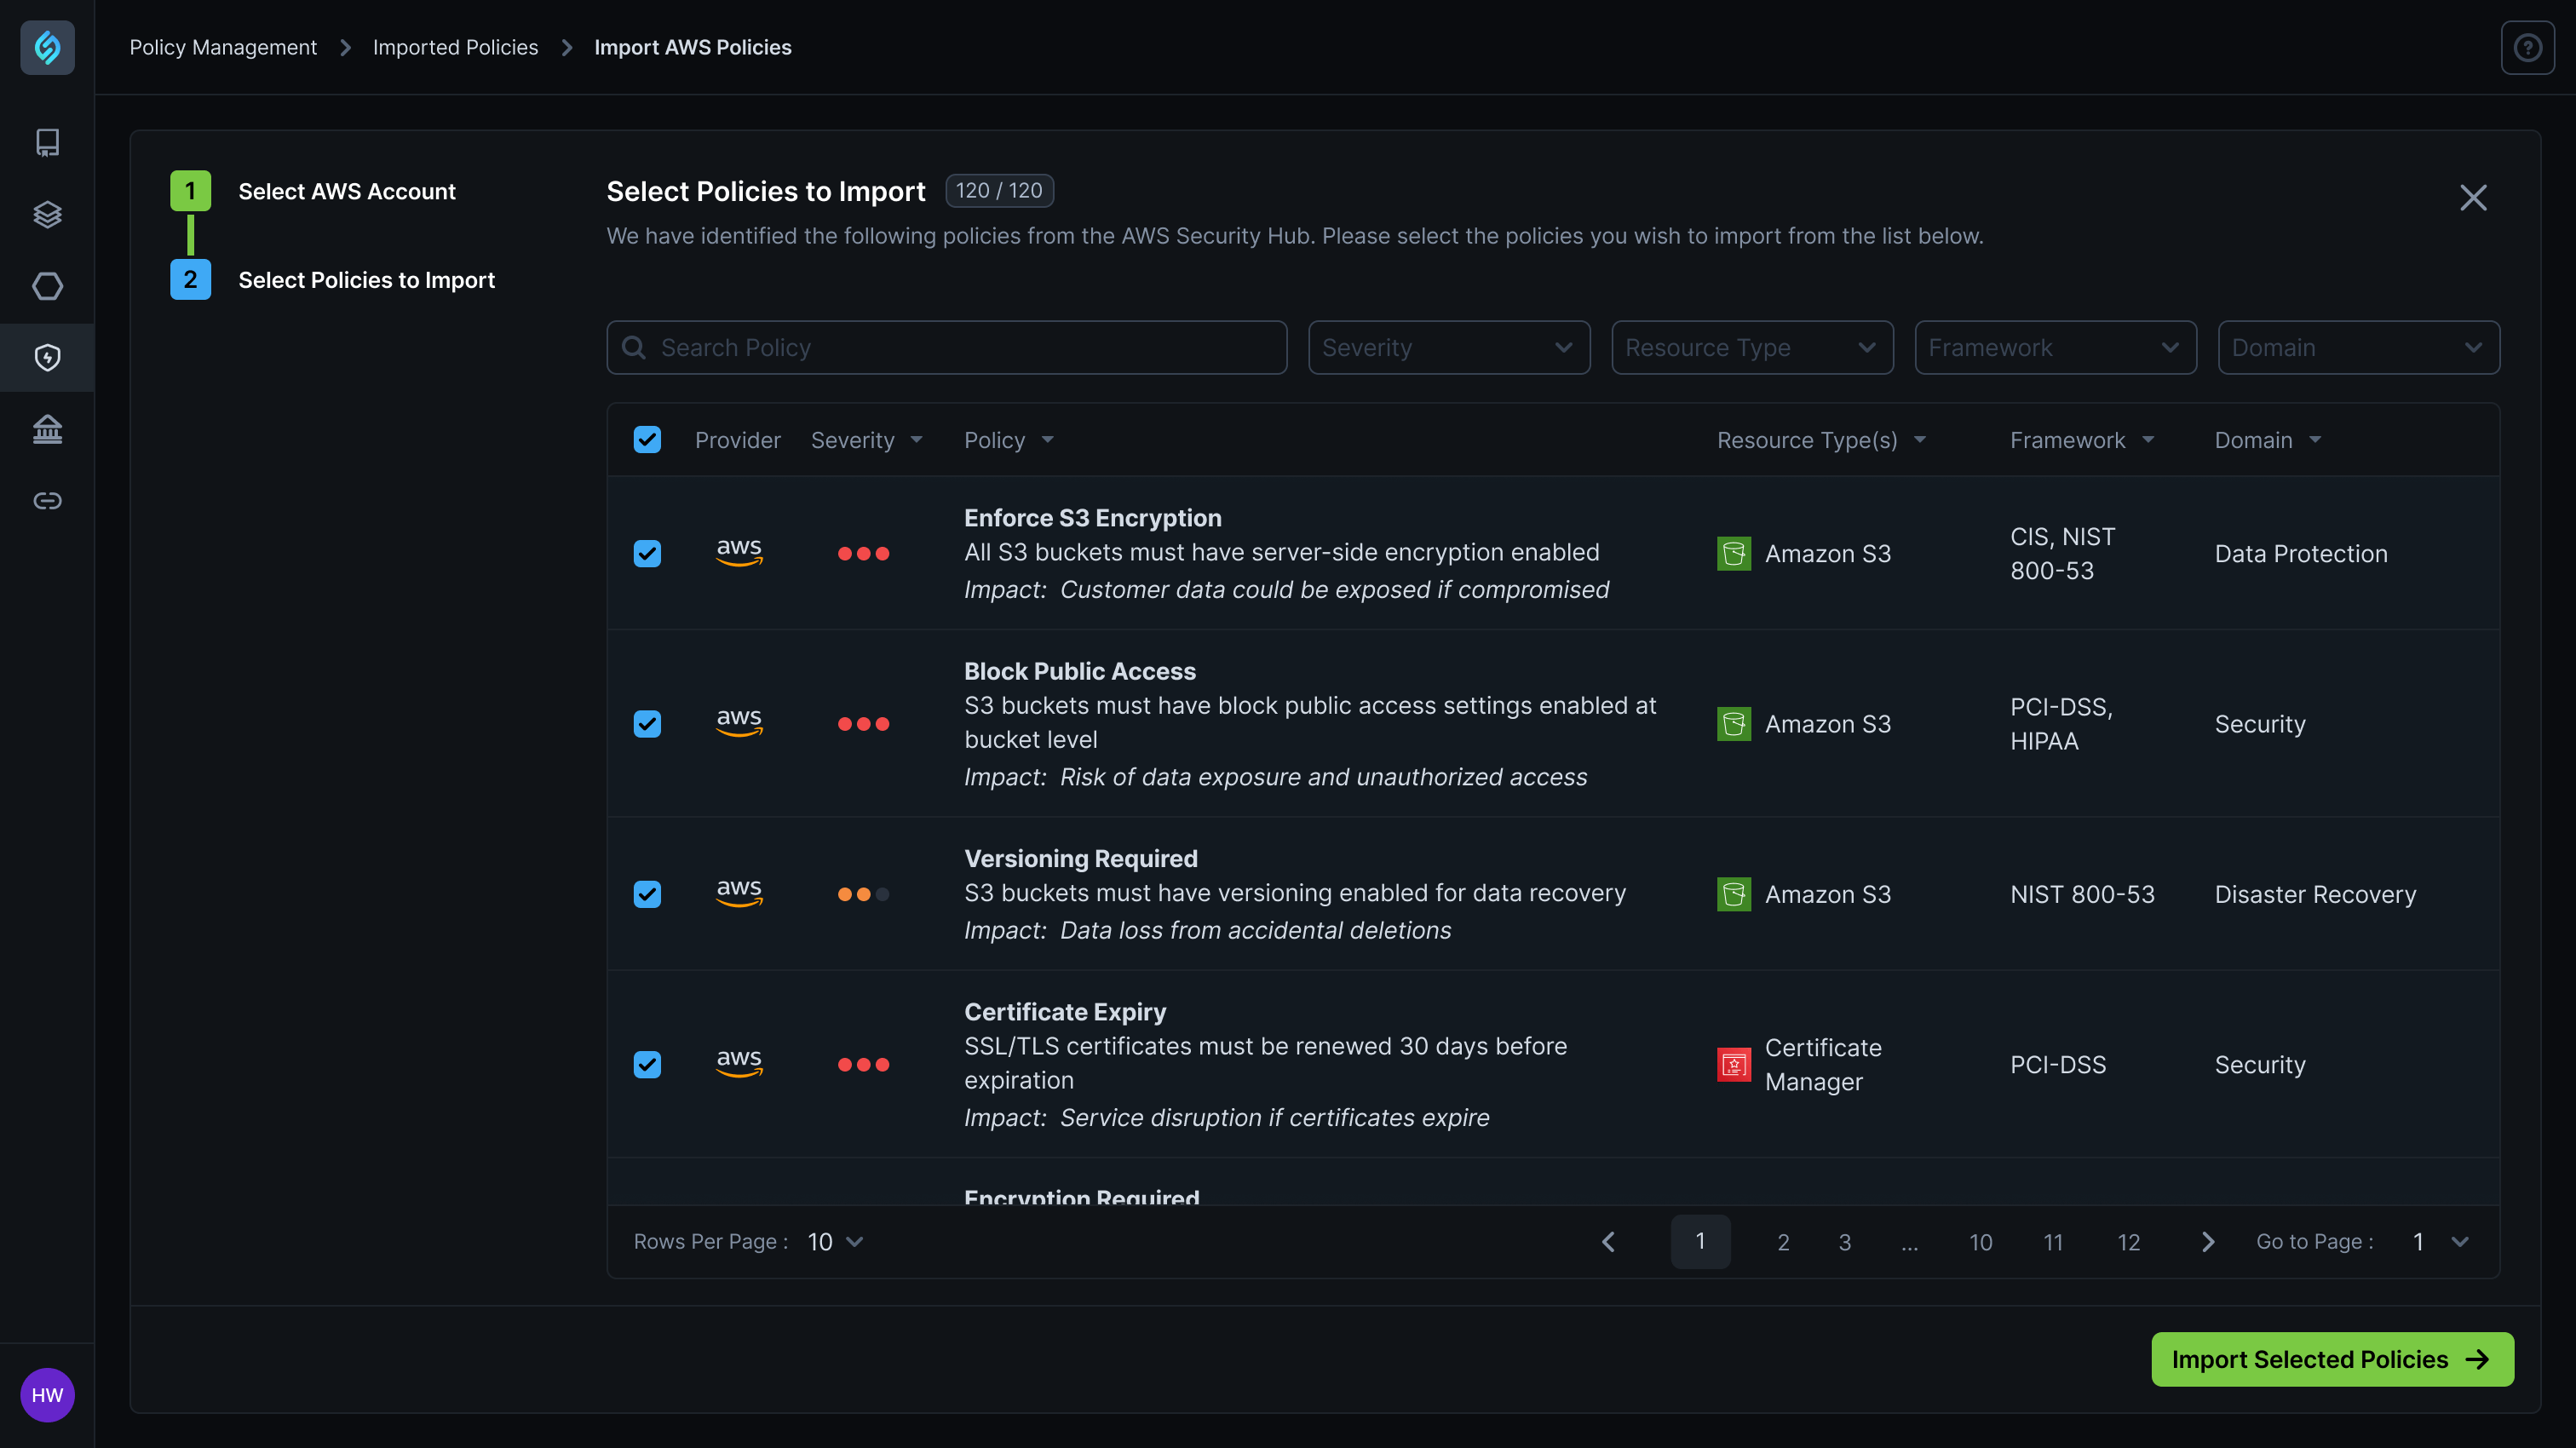Open the link integrations sidebar icon
2576x1448 pixels.
pyautogui.click(x=47, y=500)
